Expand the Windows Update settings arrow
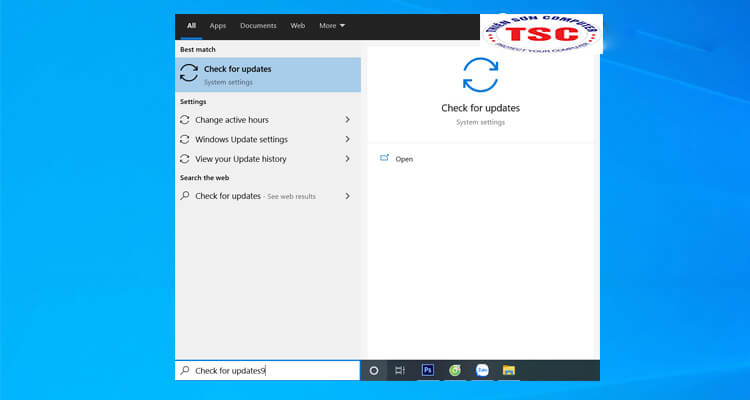Image resolution: width=750 pixels, height=400 pixels. [348, 139]
